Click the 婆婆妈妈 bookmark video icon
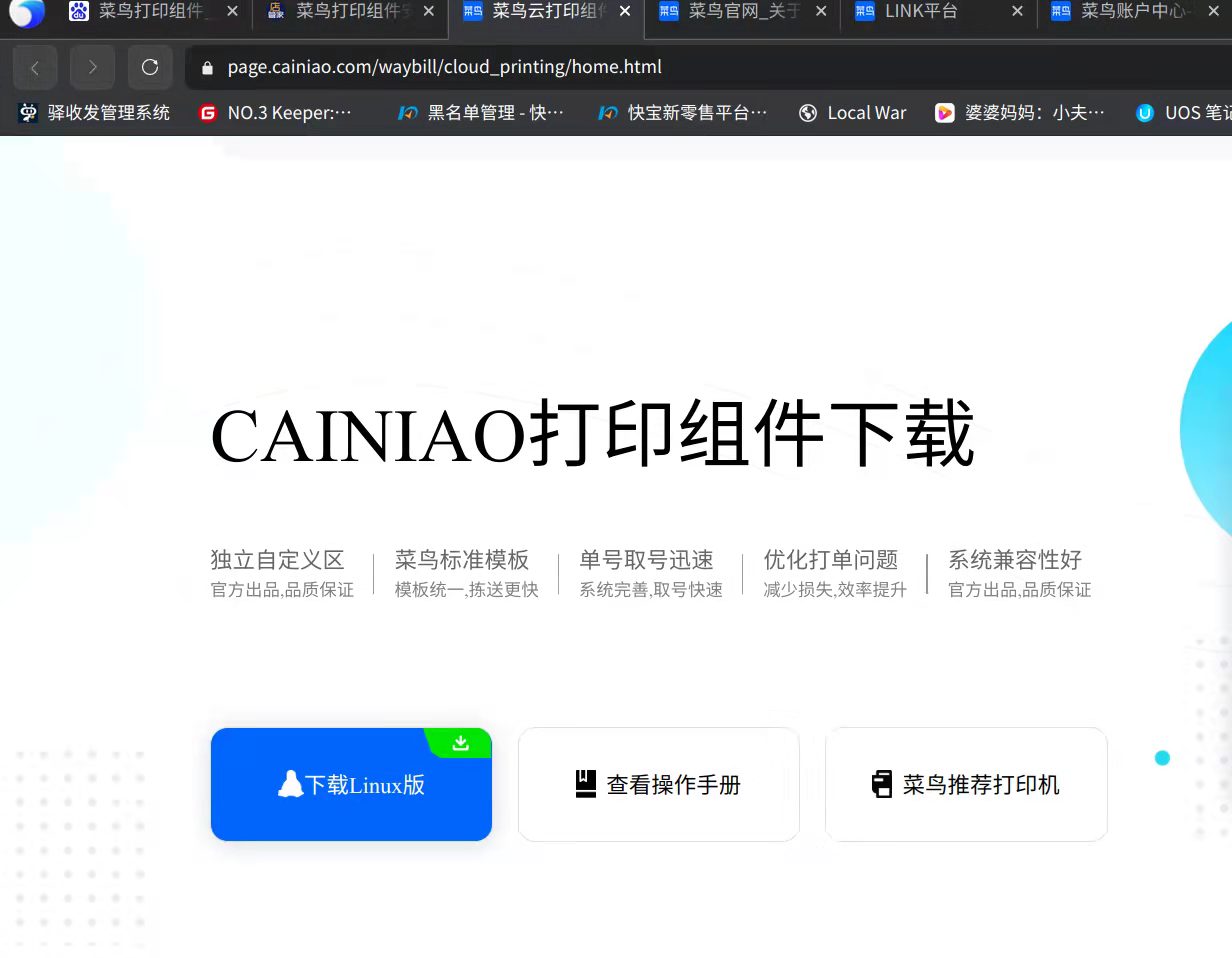The height and width of the screenshot is (958, 1232). (x=944, y=112)
